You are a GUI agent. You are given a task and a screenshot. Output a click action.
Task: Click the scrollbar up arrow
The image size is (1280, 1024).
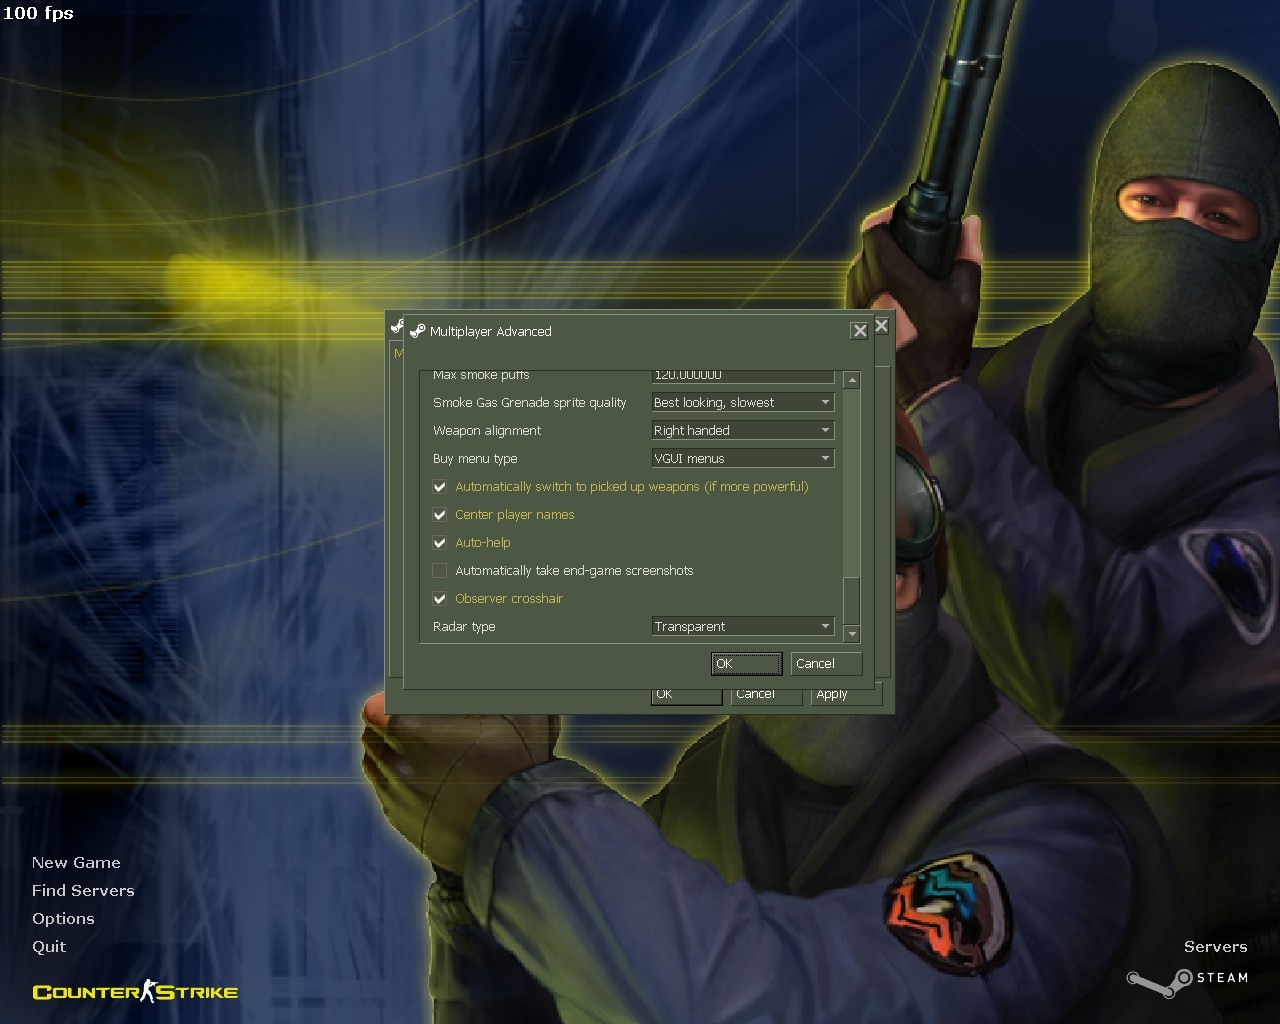[x=852, y=380]
